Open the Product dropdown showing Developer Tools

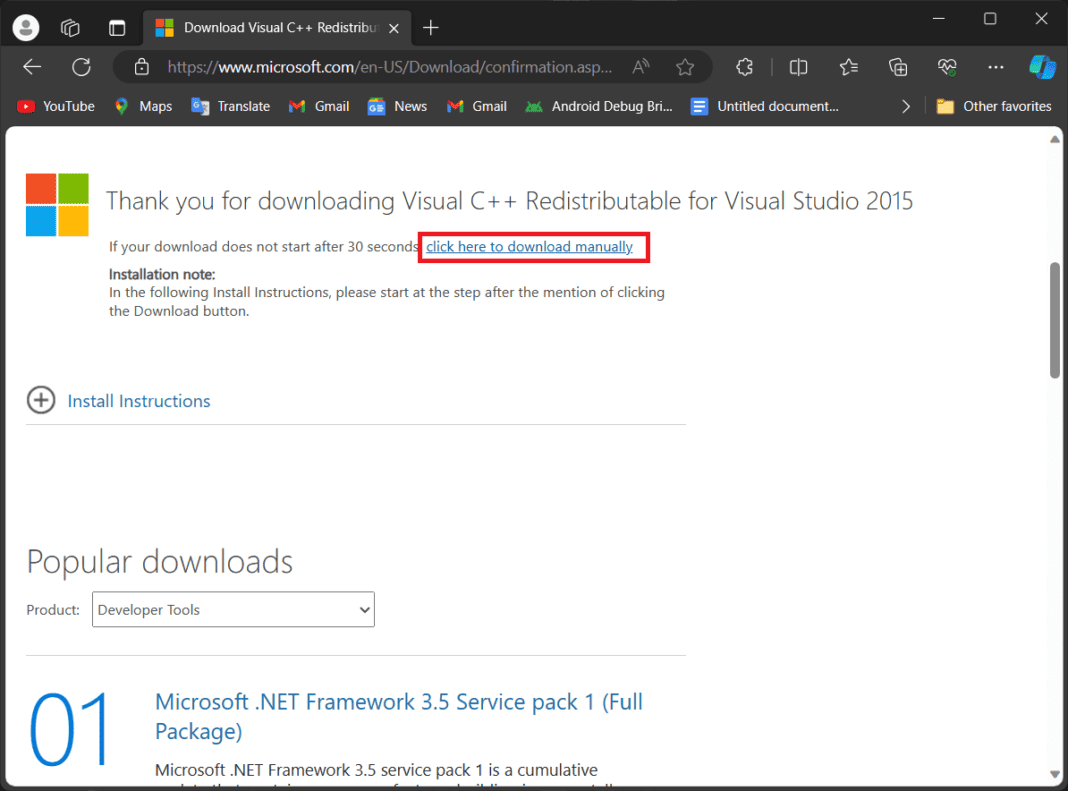pos(232,609)
